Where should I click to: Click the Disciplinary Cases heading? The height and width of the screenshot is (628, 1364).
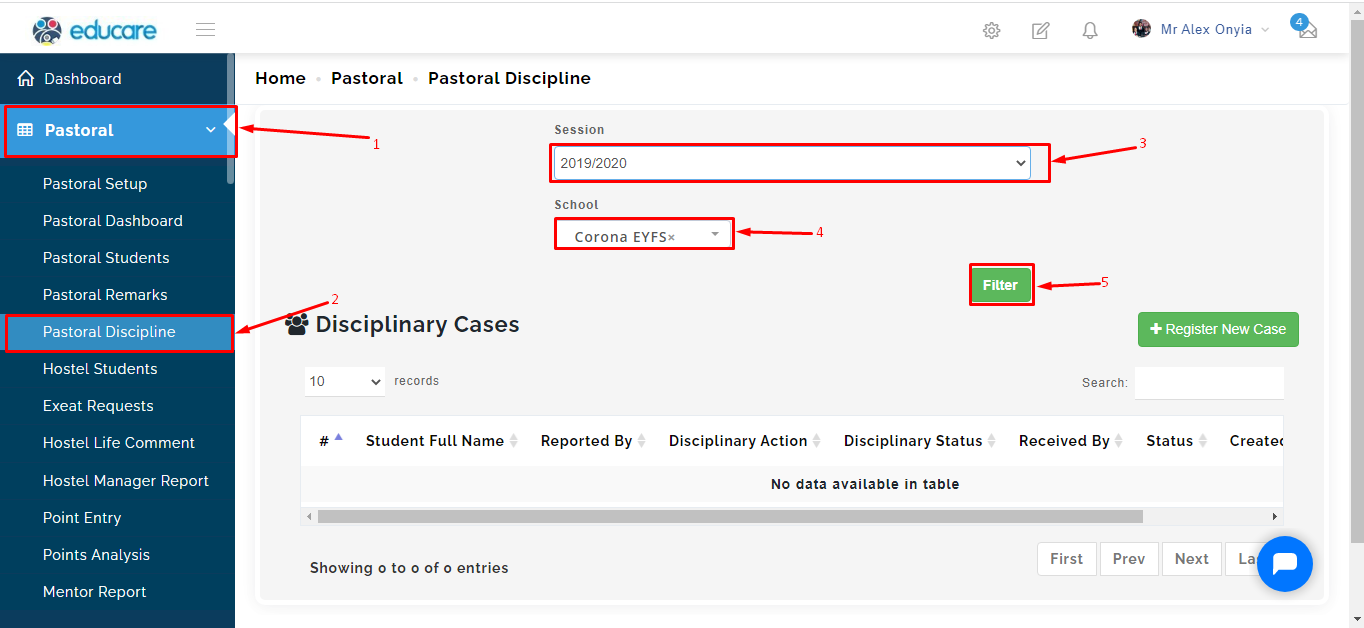(x=418, y=325)
